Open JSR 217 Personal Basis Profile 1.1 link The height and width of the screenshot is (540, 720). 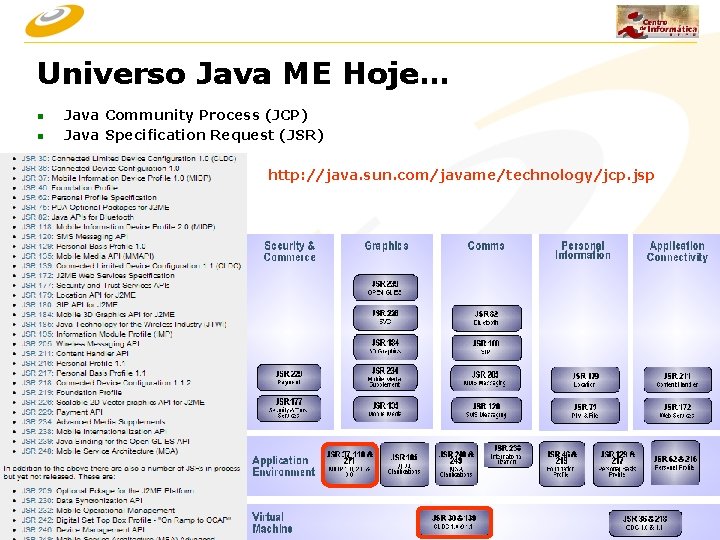click(x=84, y=373)
